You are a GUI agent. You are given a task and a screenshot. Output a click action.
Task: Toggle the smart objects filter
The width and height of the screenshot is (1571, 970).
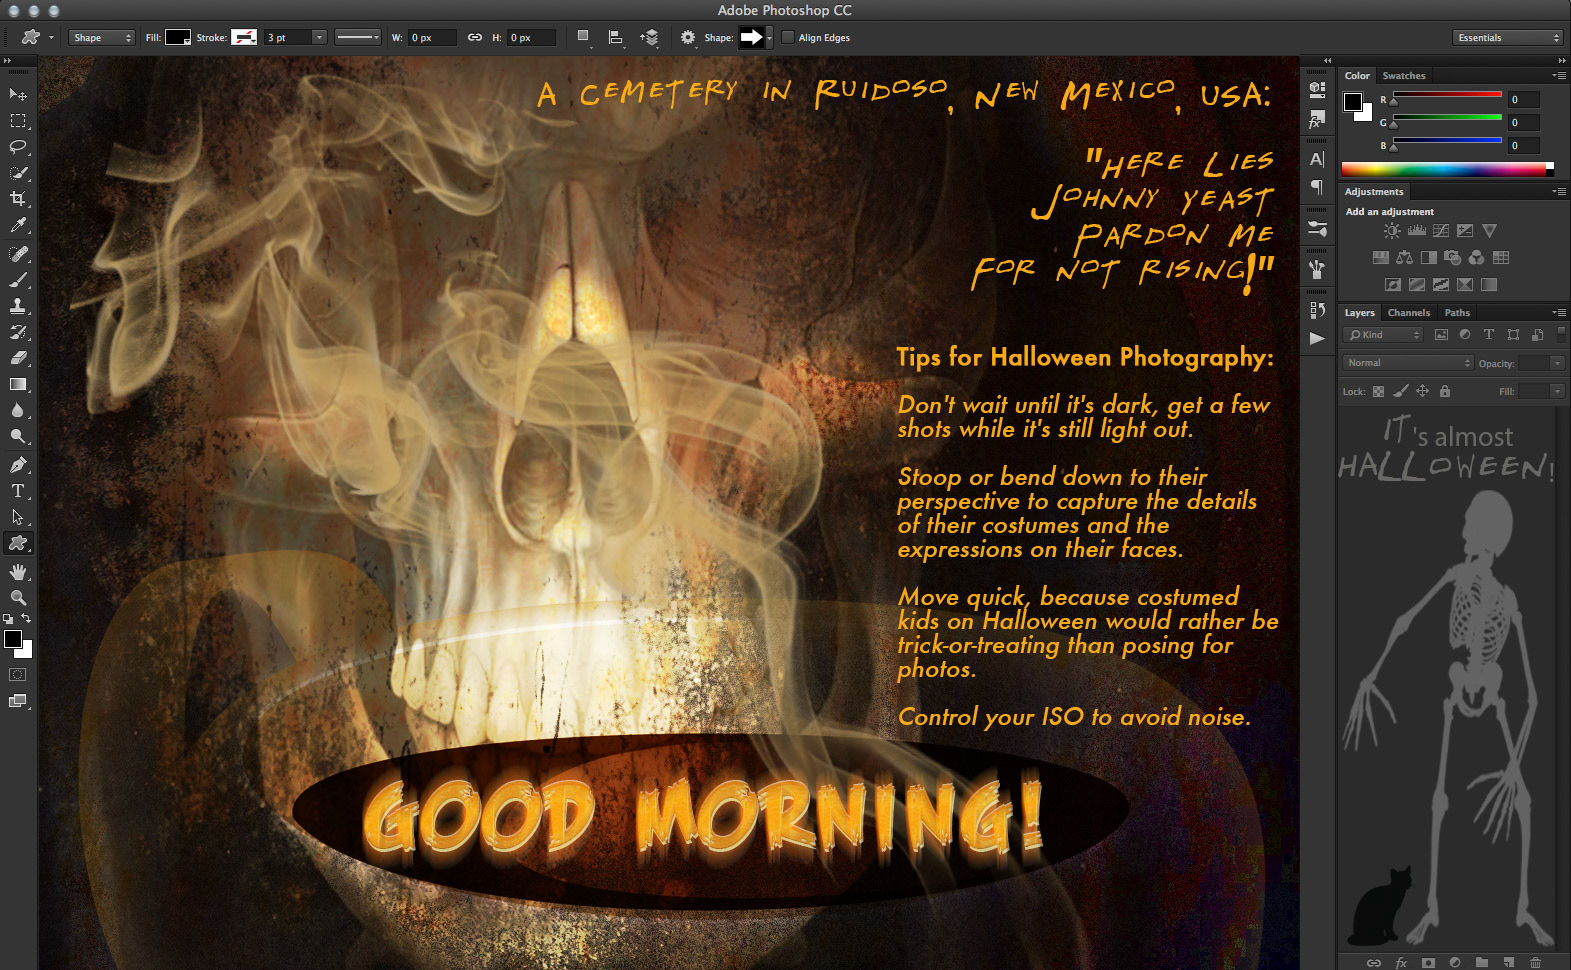(1537, 335)
